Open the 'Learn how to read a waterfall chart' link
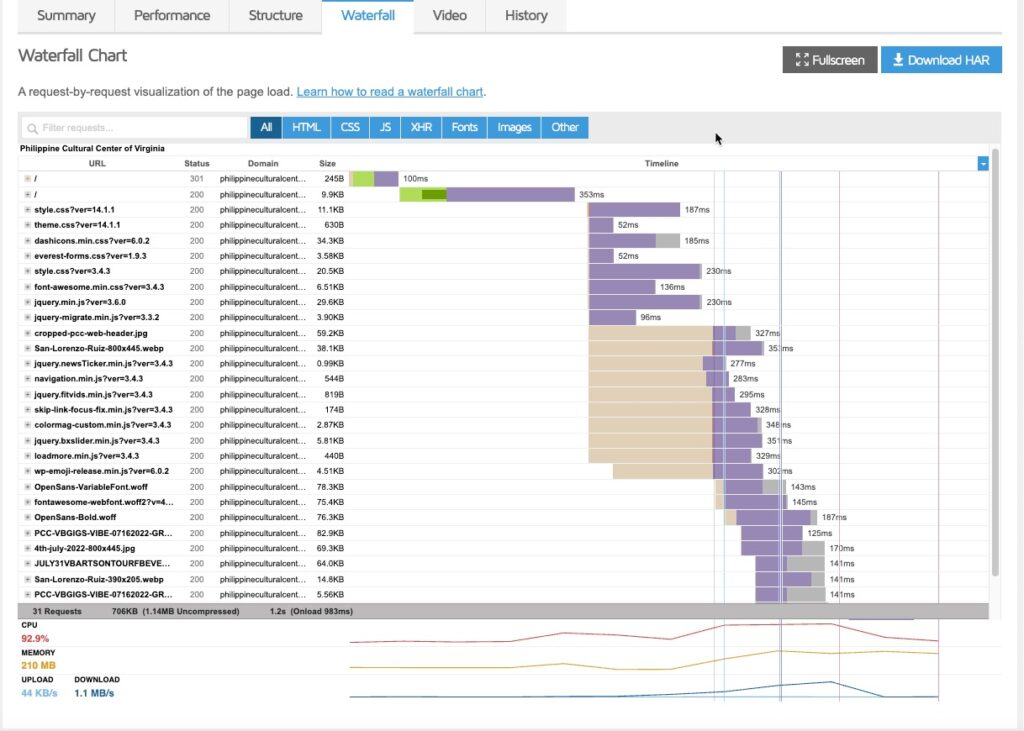 pyautogui.click(x=390, y=92)
